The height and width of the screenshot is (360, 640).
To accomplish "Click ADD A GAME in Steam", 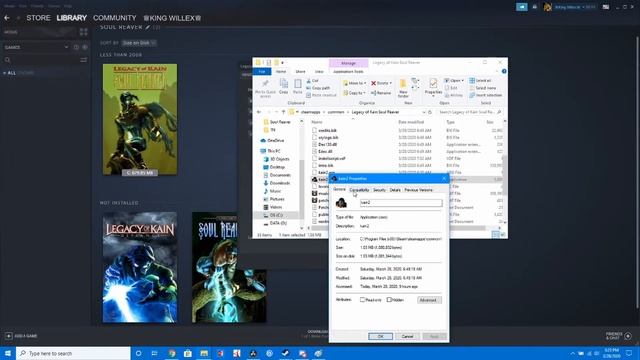I will (21, 336).
